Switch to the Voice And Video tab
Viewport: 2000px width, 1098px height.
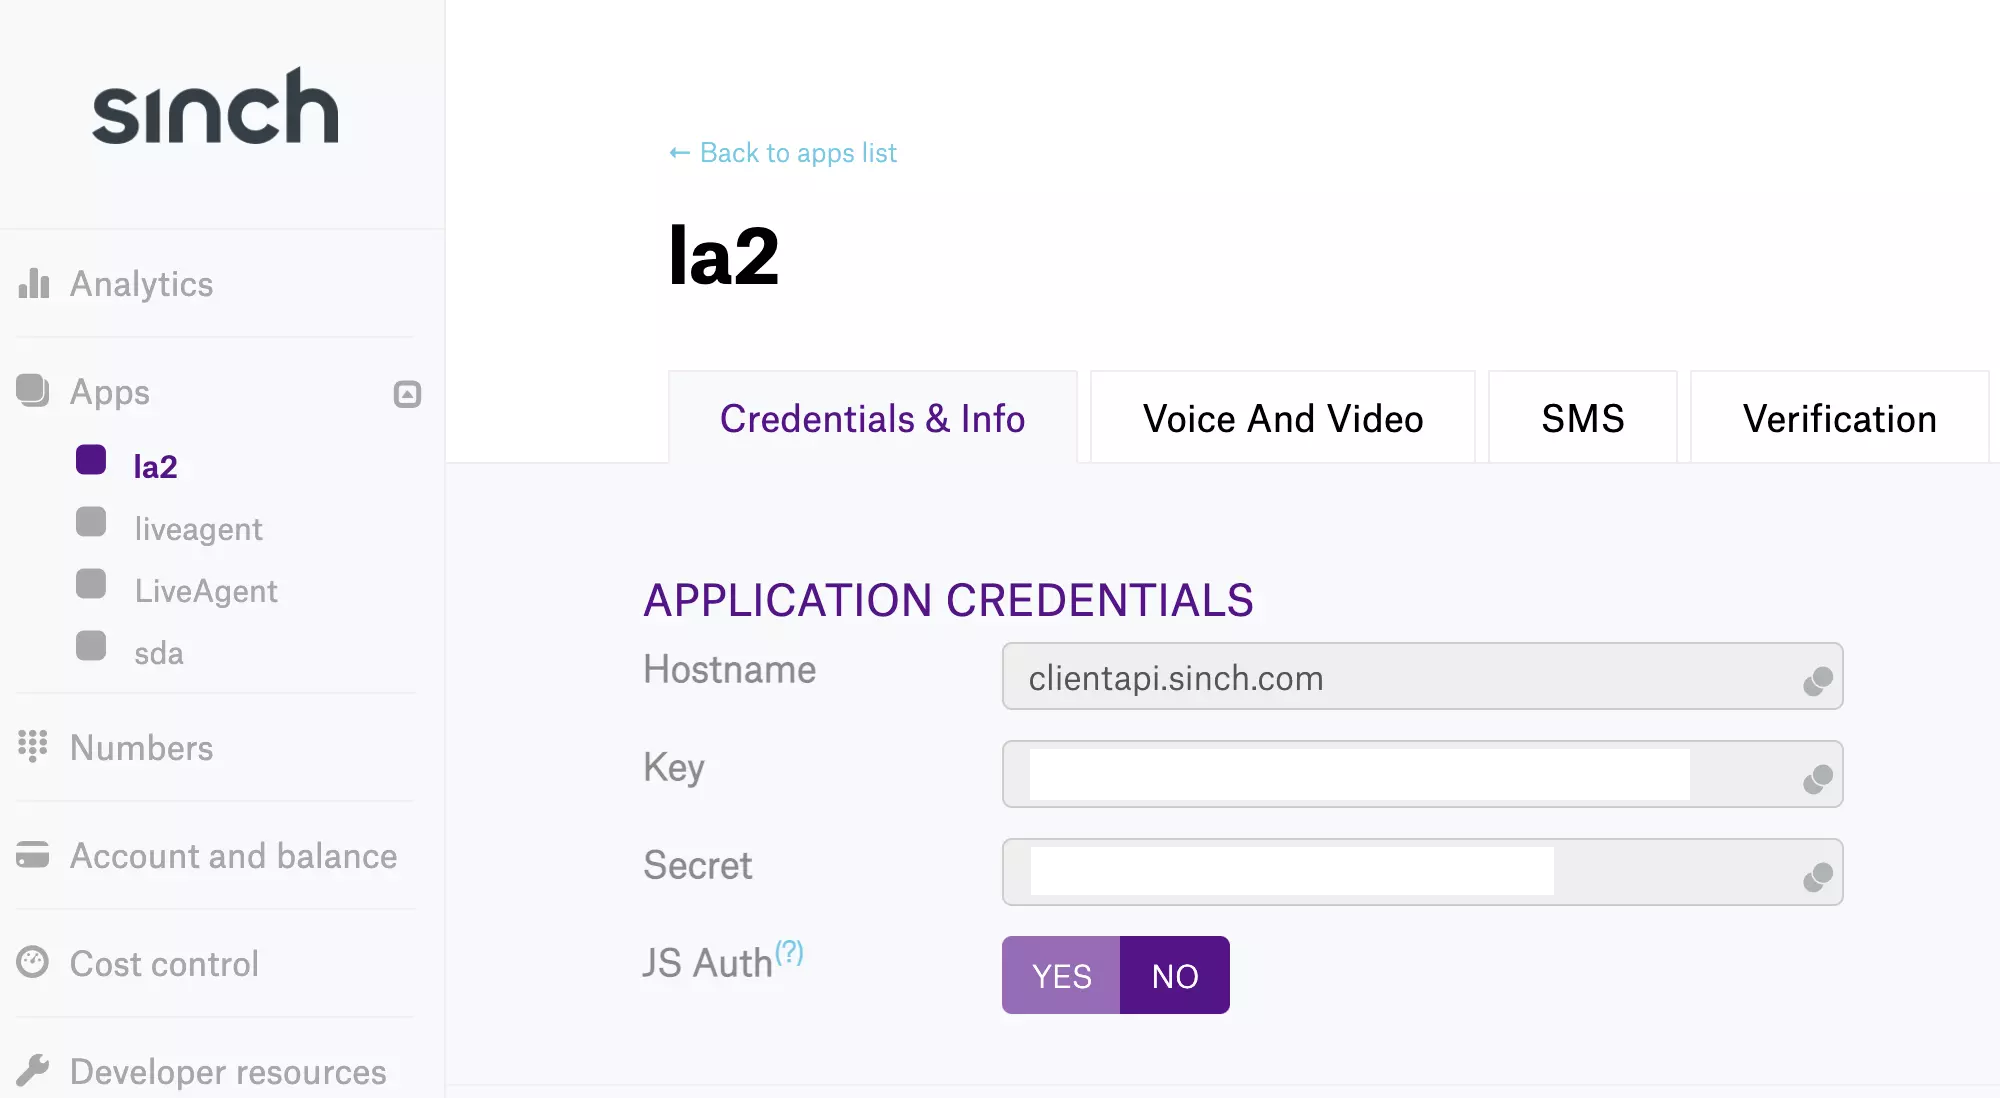point(1282,418)
